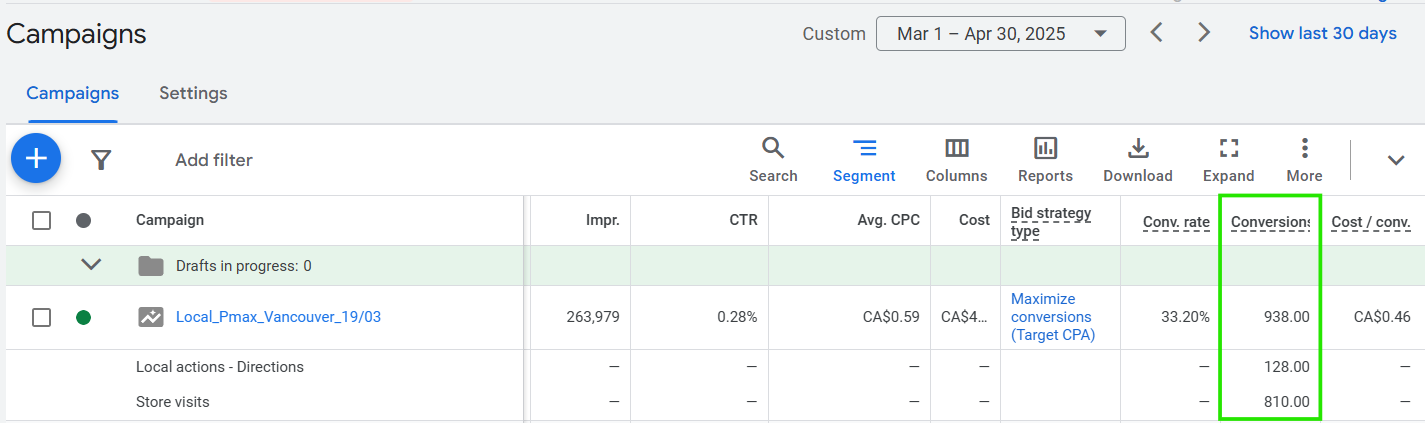
Task: Open the More three-dot menu
Action: point(1304,160)
